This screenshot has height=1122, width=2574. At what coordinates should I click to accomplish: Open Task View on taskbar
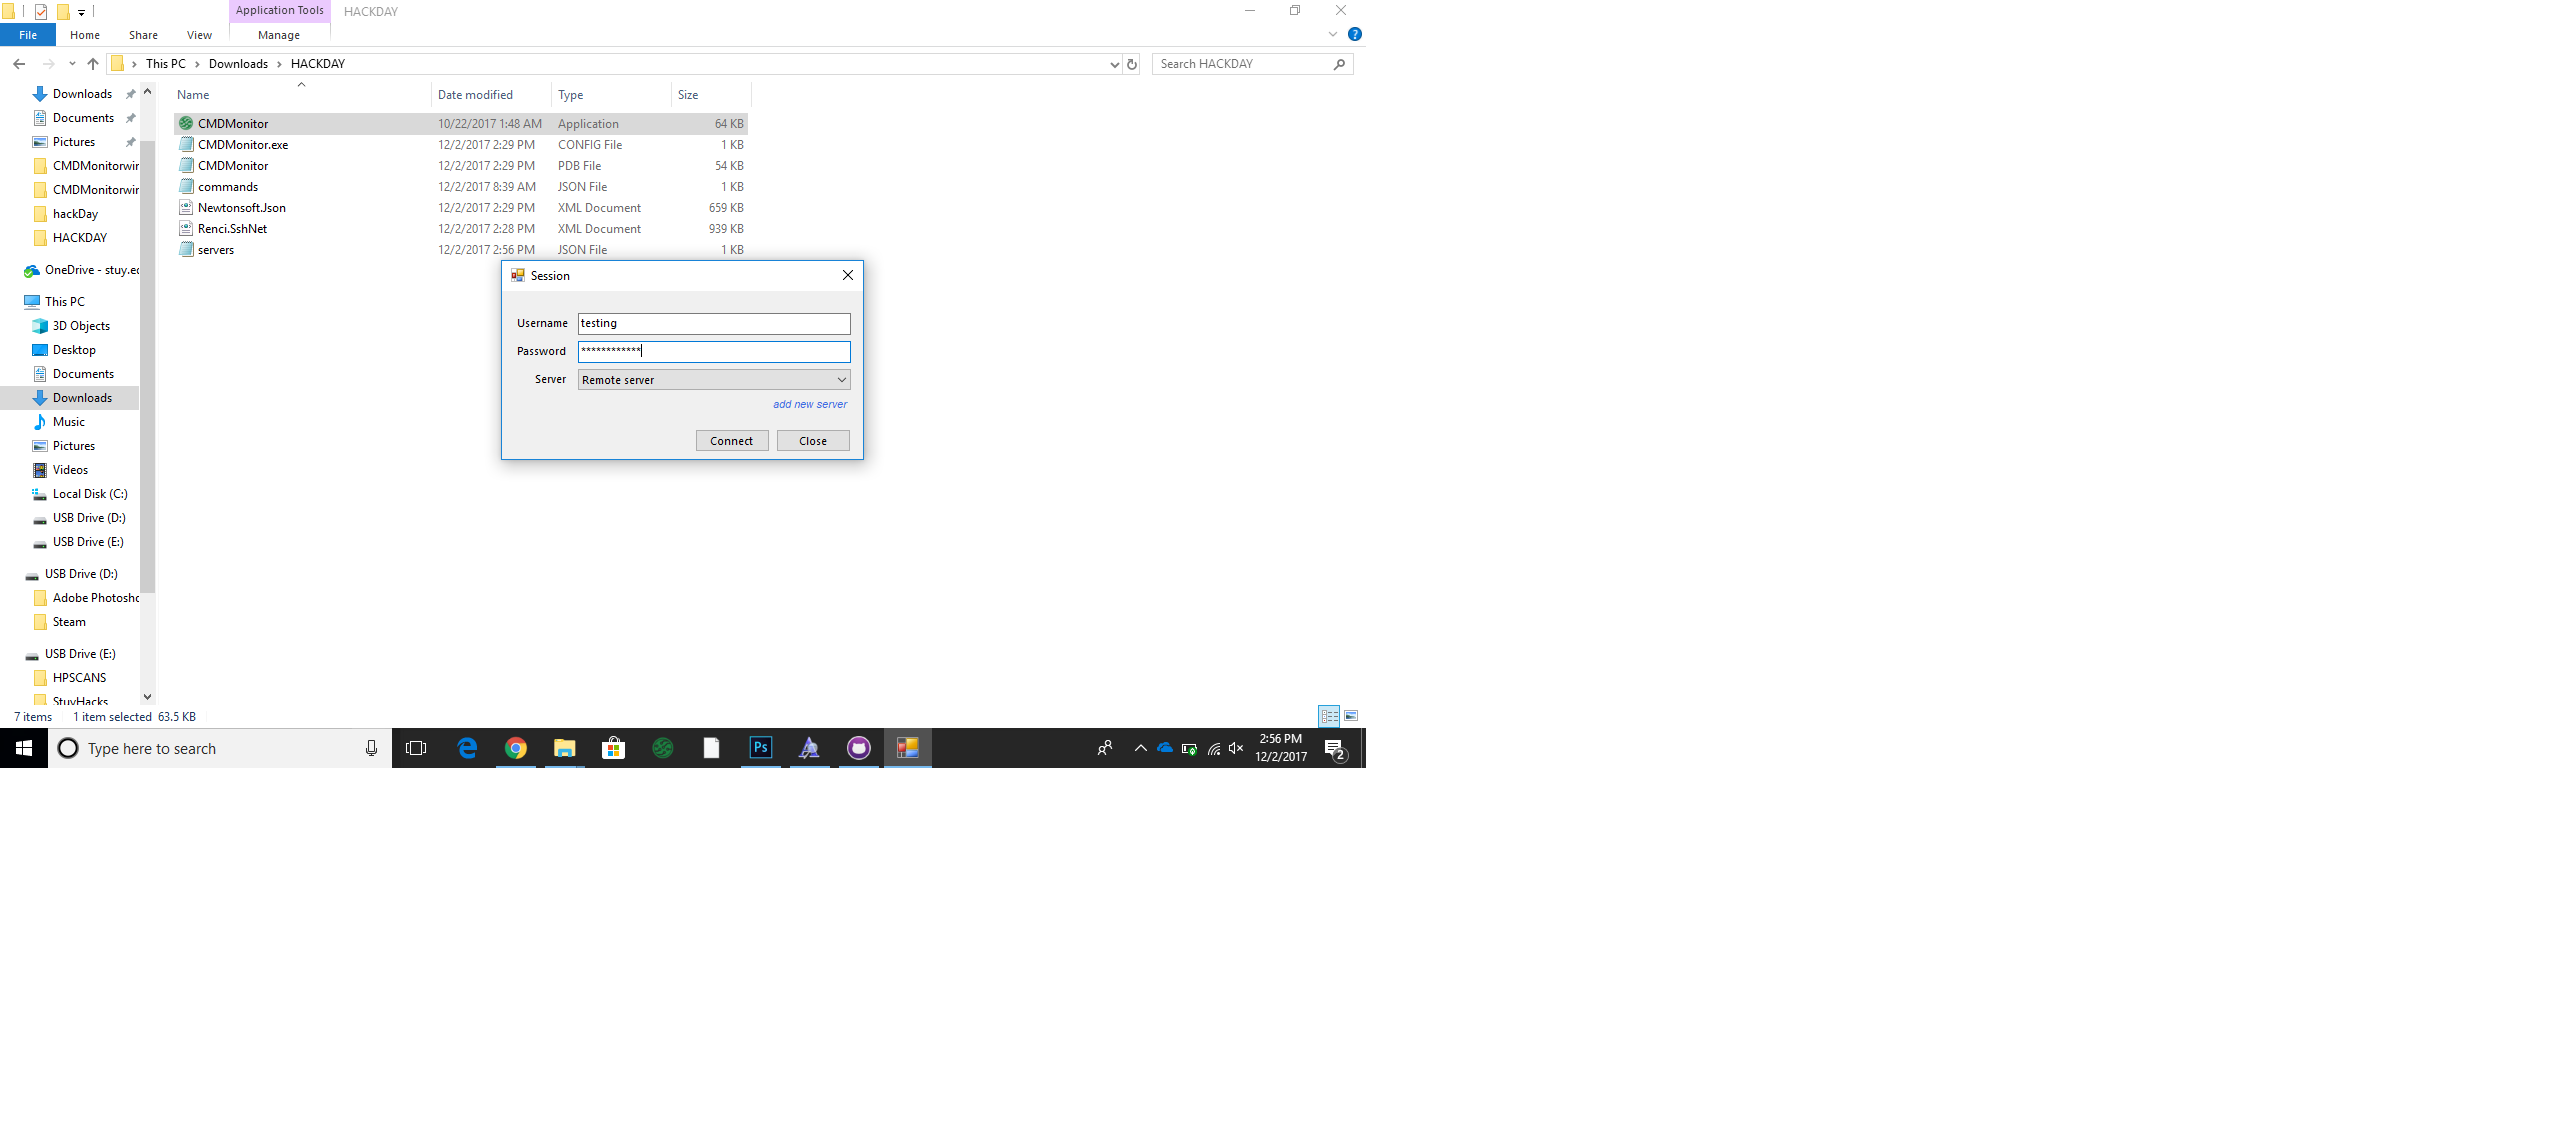416,748
